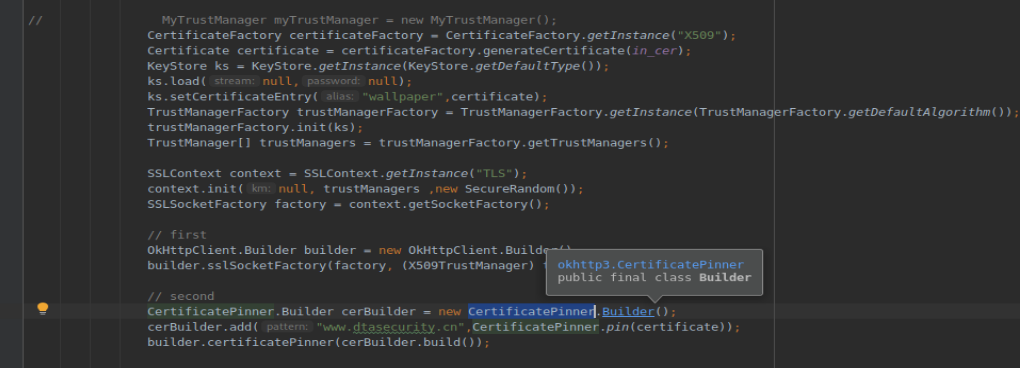Click the "password:" parameter hint
Image resolution: width=1020 pixels, height=368 pixels.
click(x=333, y=81)
